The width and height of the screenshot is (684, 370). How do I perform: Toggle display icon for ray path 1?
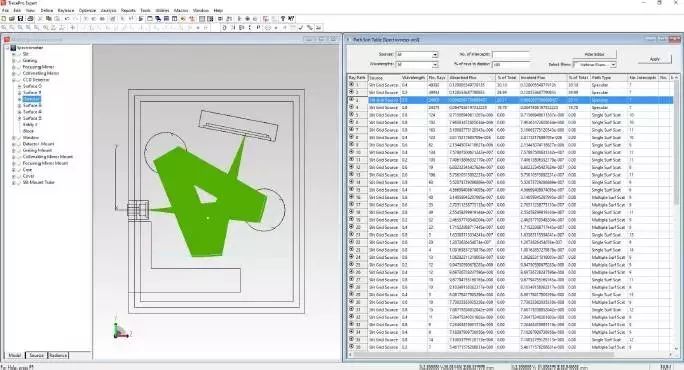[351, 85]
